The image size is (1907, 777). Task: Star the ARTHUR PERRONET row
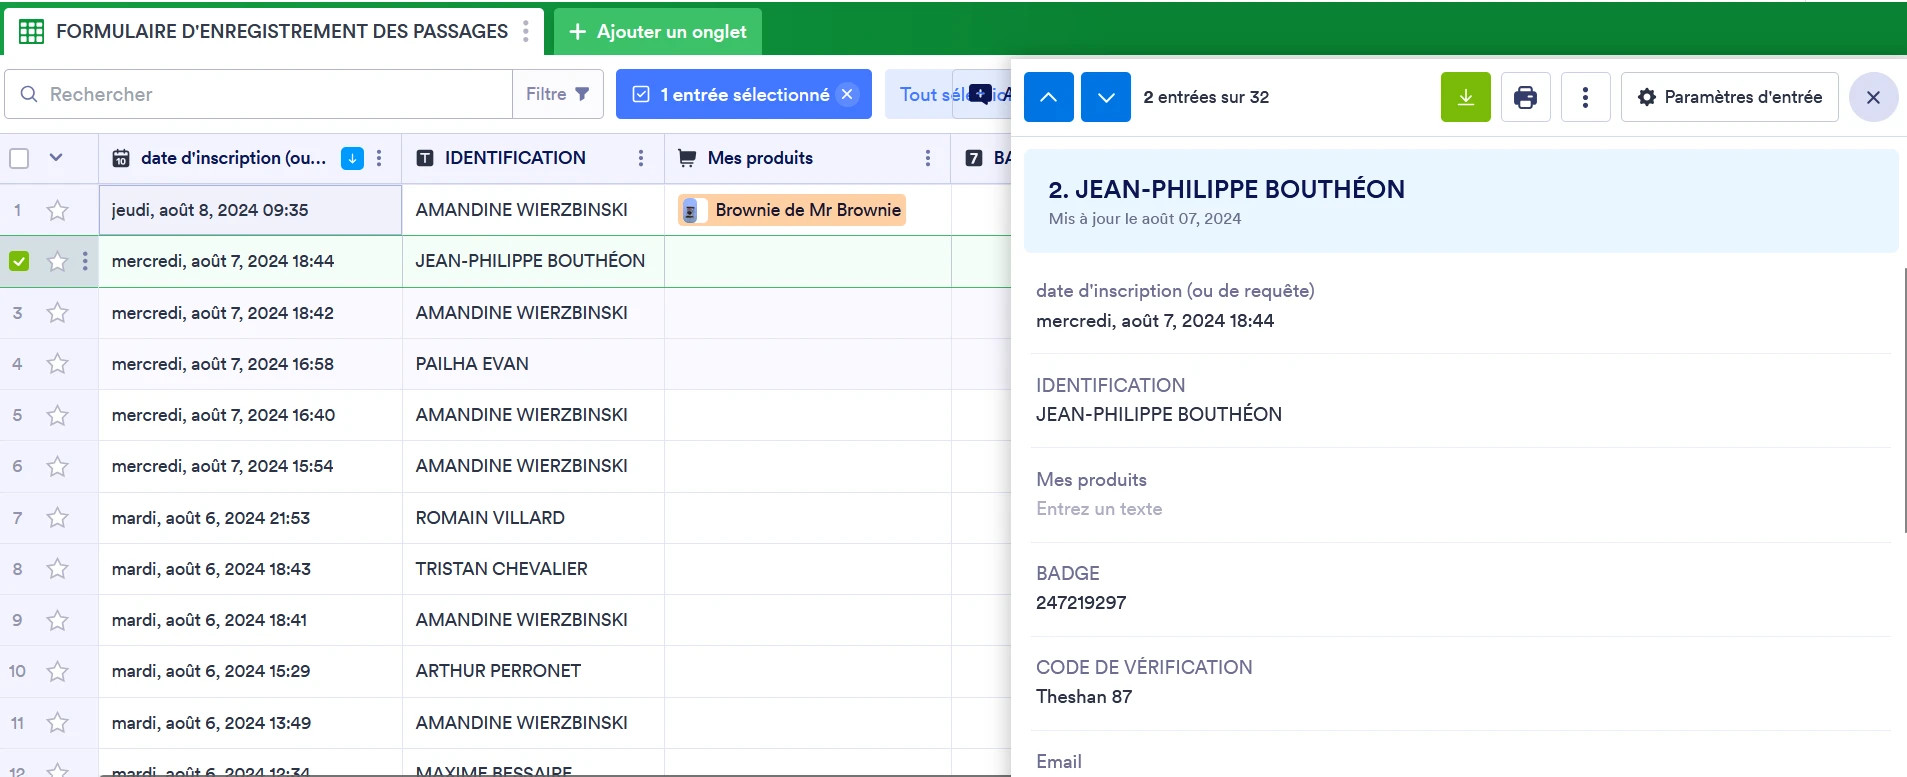pyautogui.click(x=58, y=671)
